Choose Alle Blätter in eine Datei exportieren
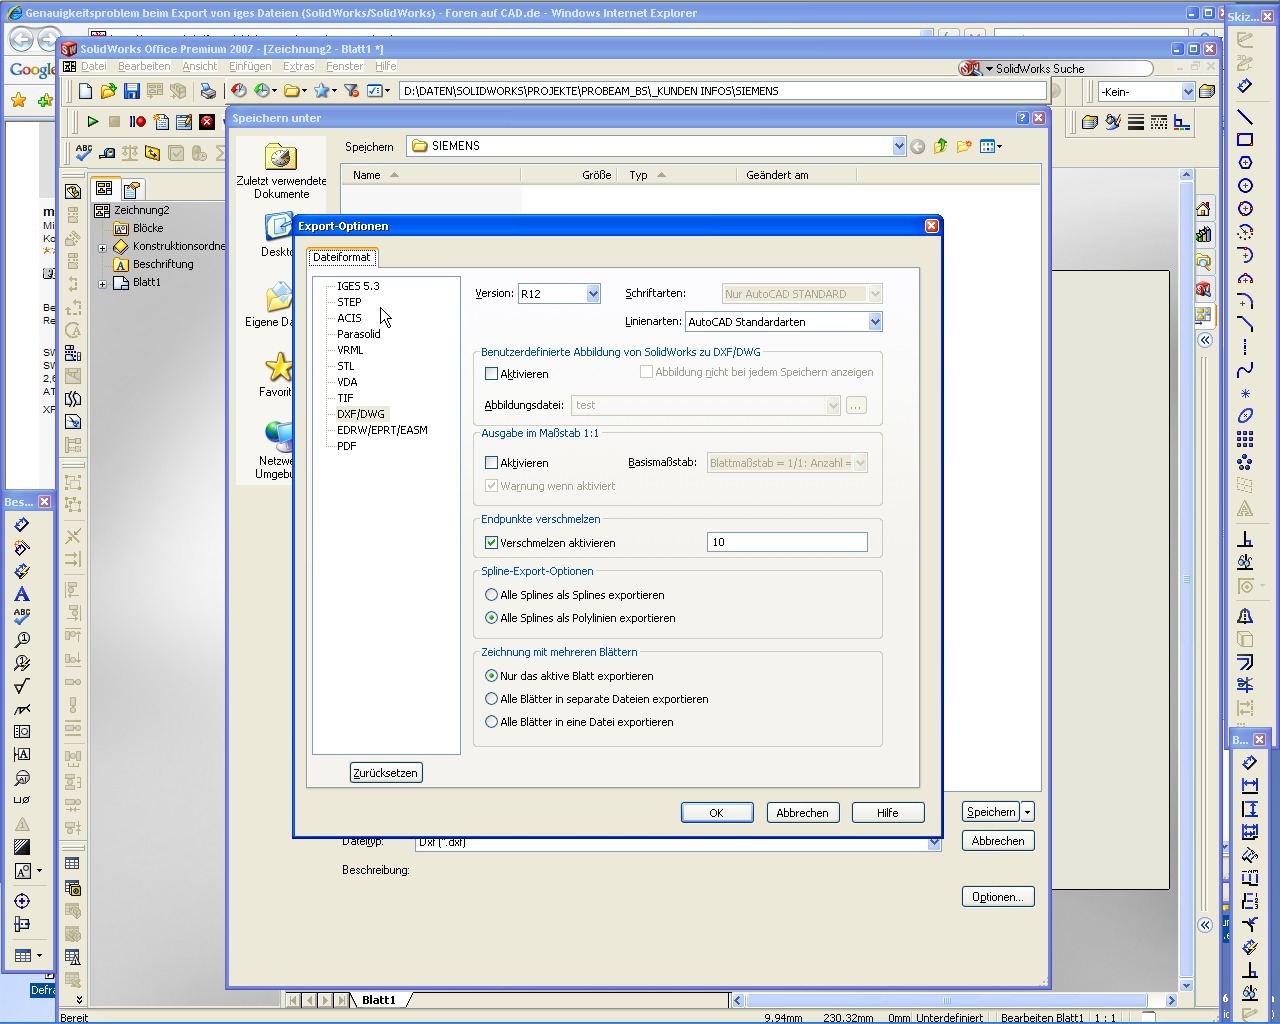Screen dimensions: 1280x1024 tap(491, 722)
